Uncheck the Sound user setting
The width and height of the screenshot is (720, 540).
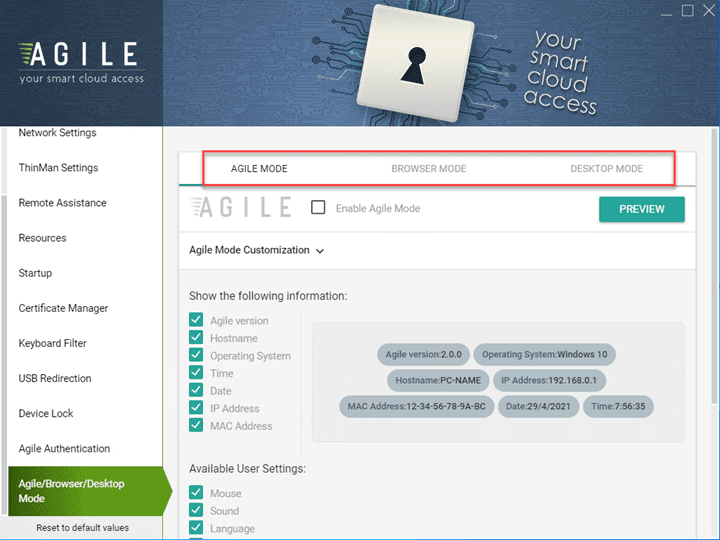point(196,510)
